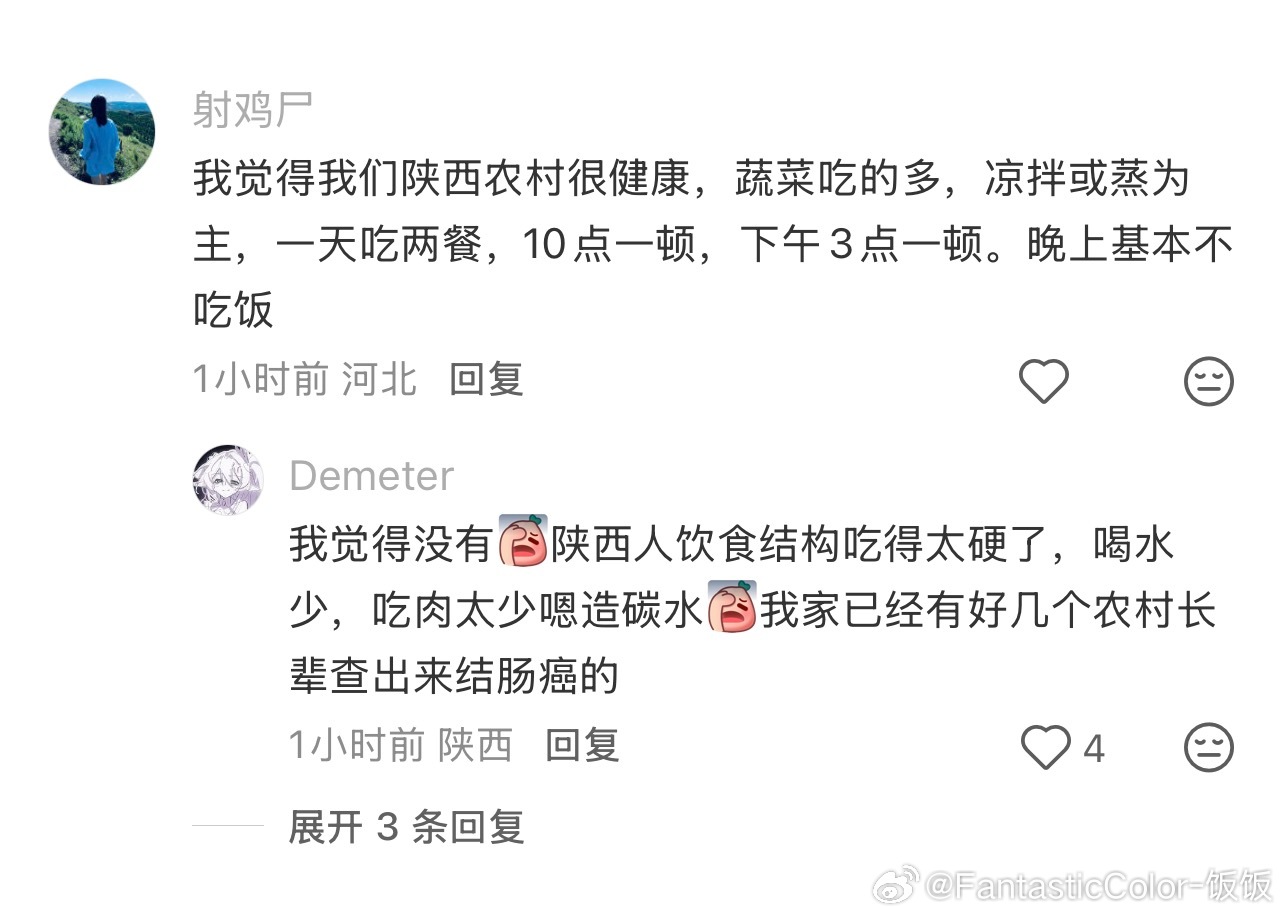Like the comment by 射鸡尸
The image size is (1284, 917).
[1043, 381]
